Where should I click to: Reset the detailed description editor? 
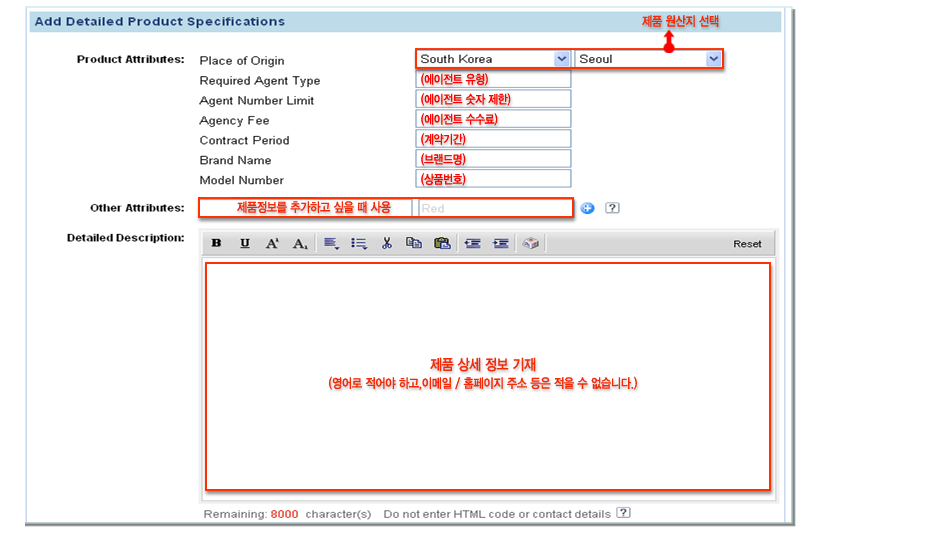coord(747,244)
